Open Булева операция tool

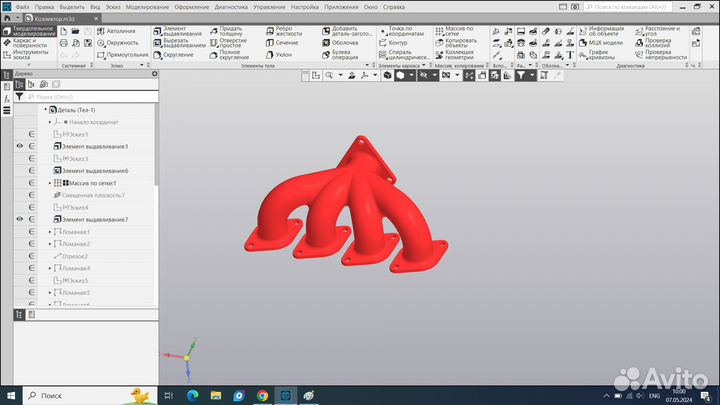340,55
